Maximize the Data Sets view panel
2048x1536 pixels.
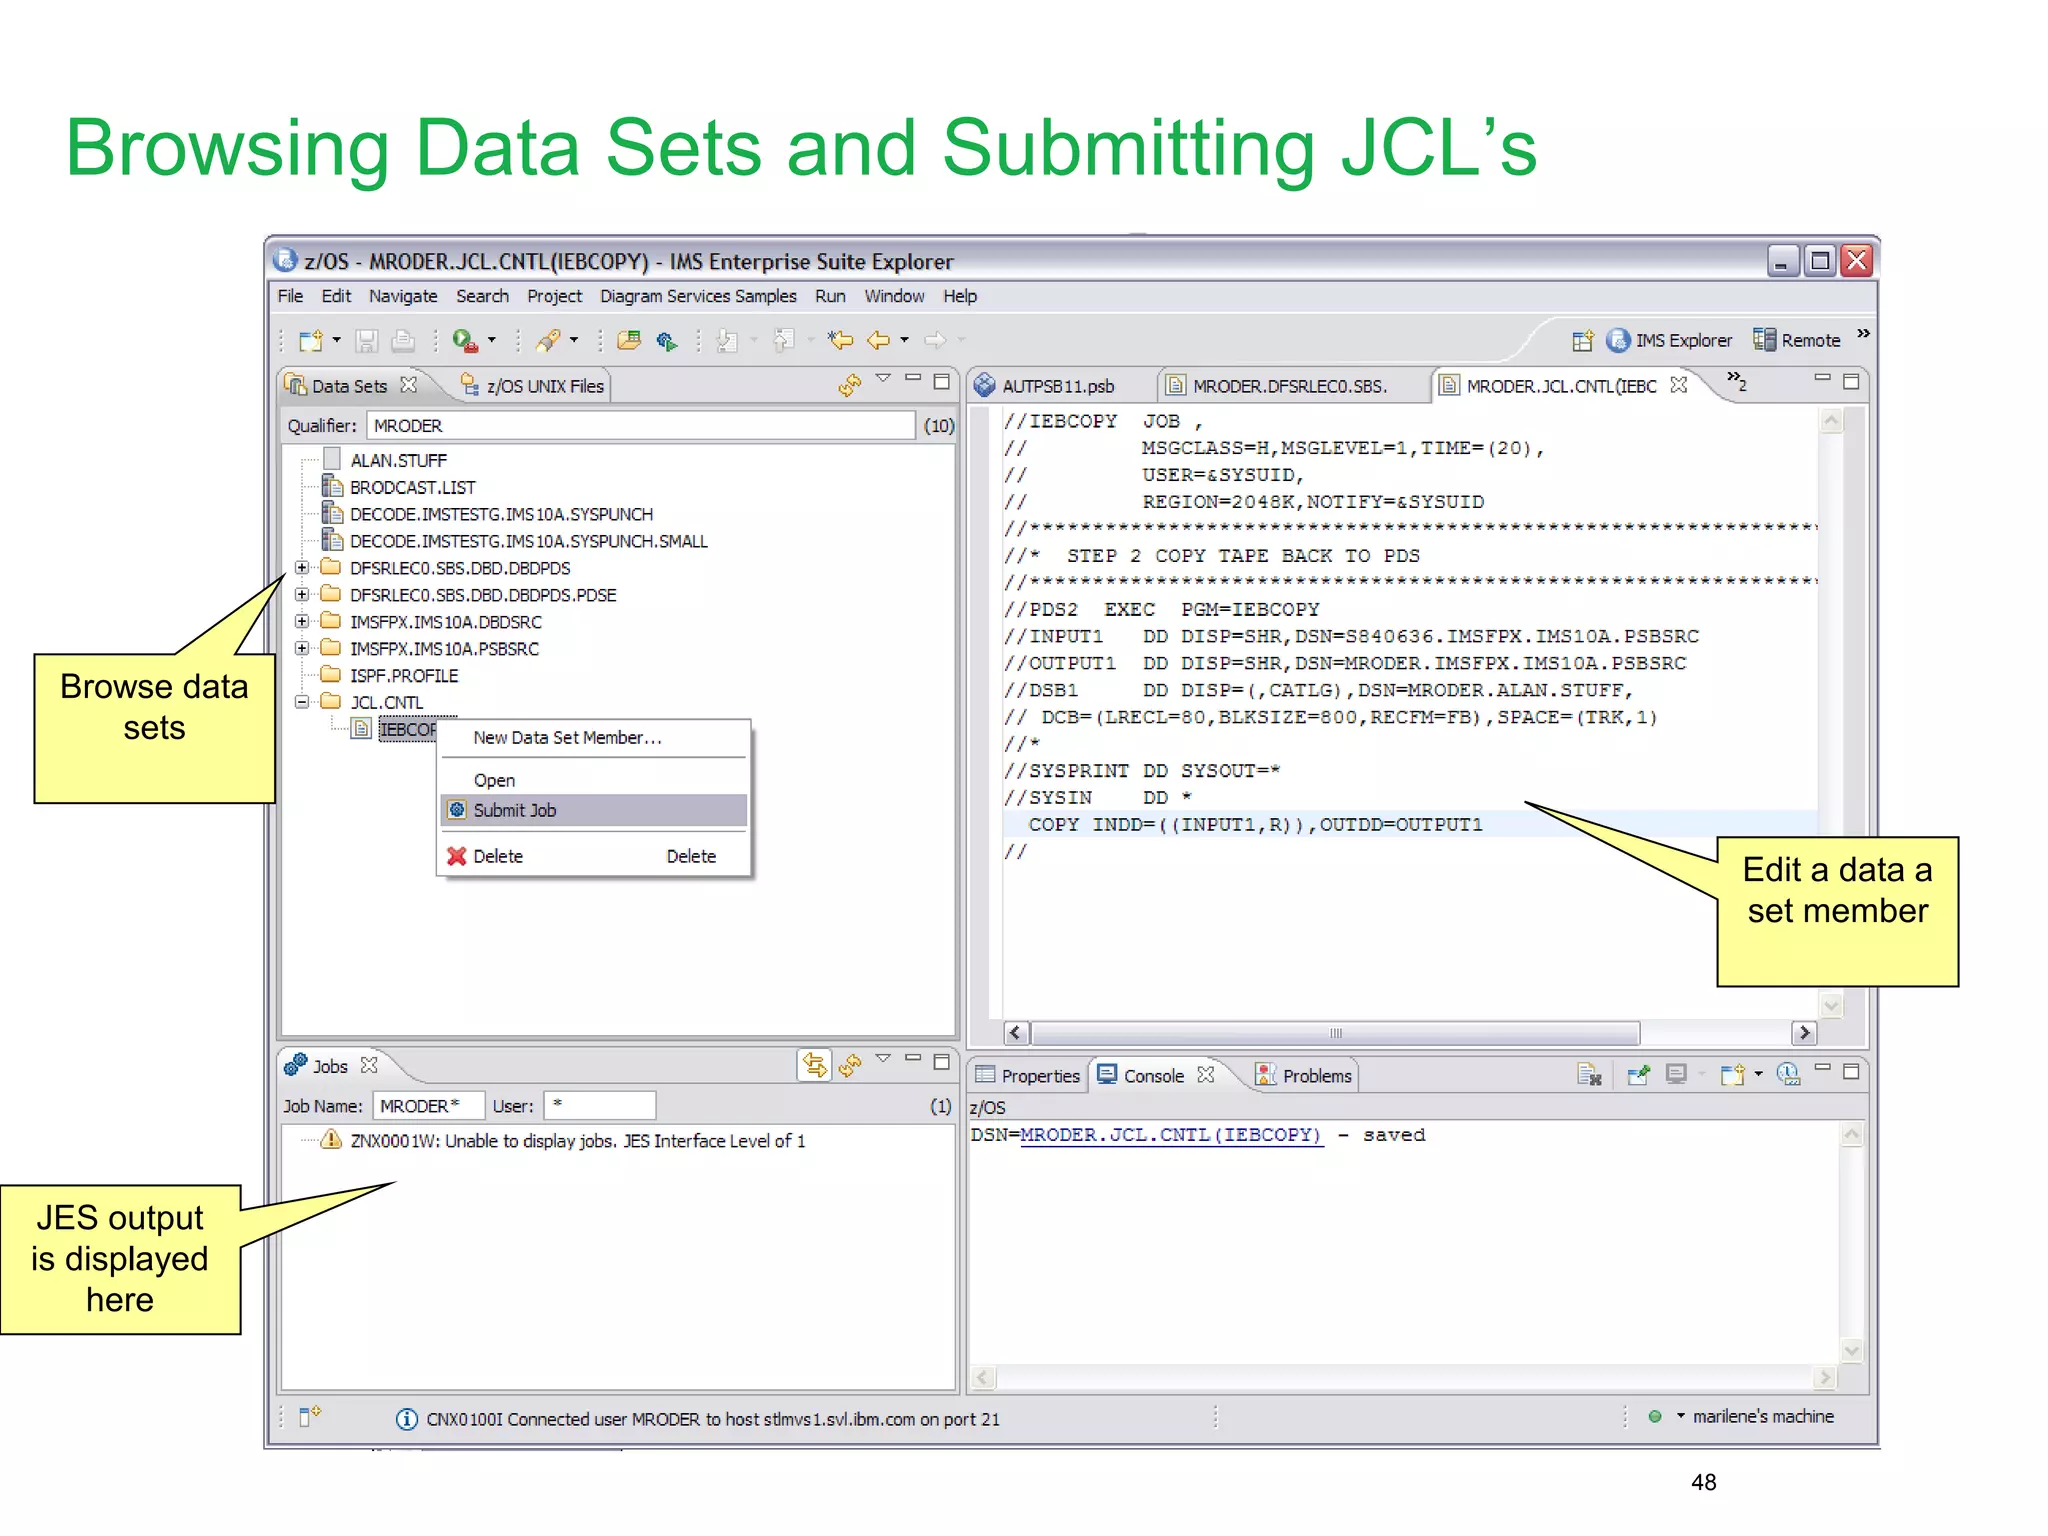(941, 381)
